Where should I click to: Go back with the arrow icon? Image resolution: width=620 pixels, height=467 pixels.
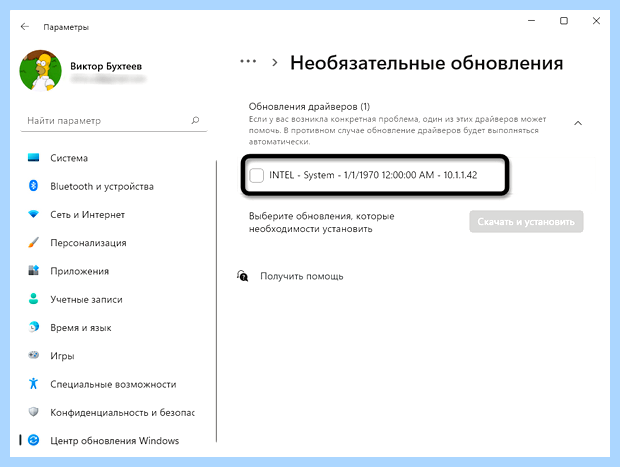[25, 26]
